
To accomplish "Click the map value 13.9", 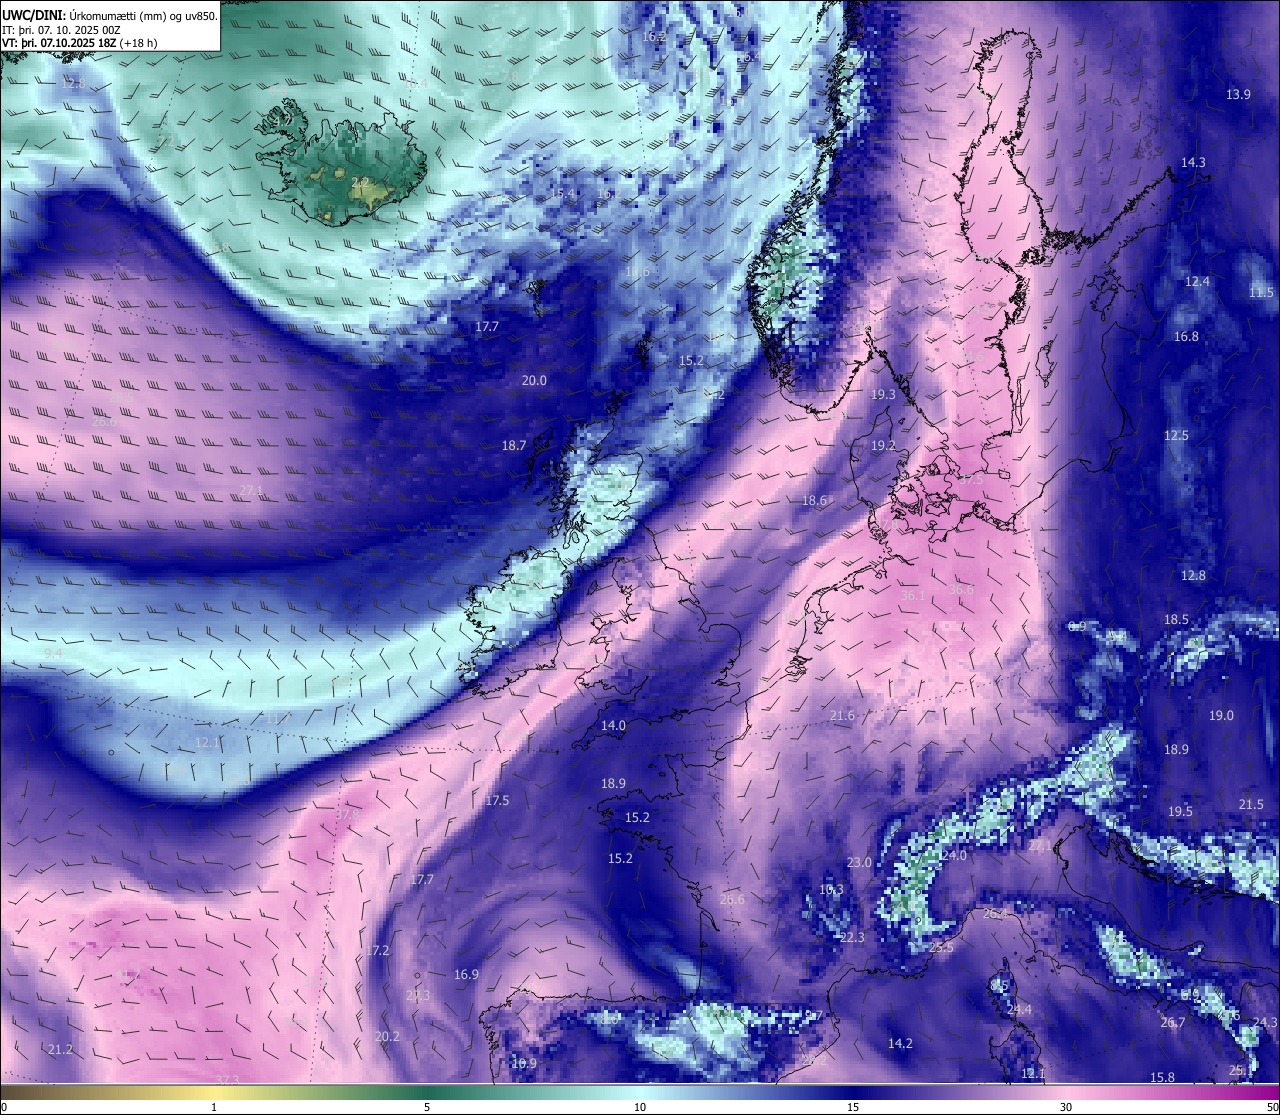I will coord(1238,94).
